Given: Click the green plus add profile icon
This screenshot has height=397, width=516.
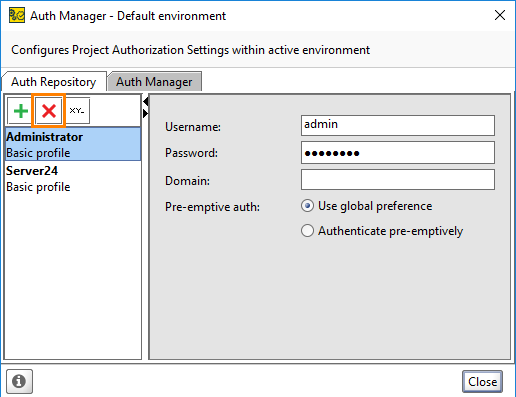Looking at the screenshot, I should click(x=21, y=111).
